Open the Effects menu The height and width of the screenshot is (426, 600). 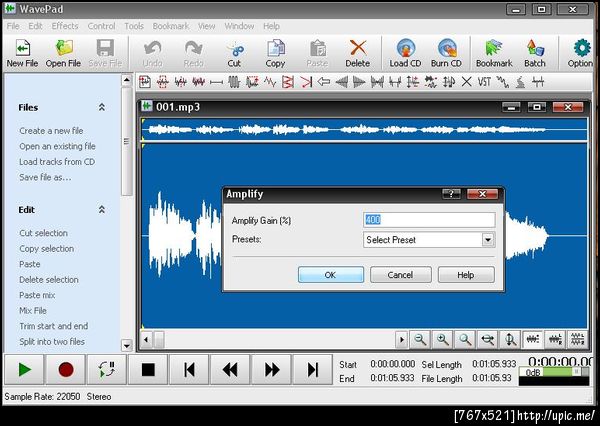tap(65, 26)
